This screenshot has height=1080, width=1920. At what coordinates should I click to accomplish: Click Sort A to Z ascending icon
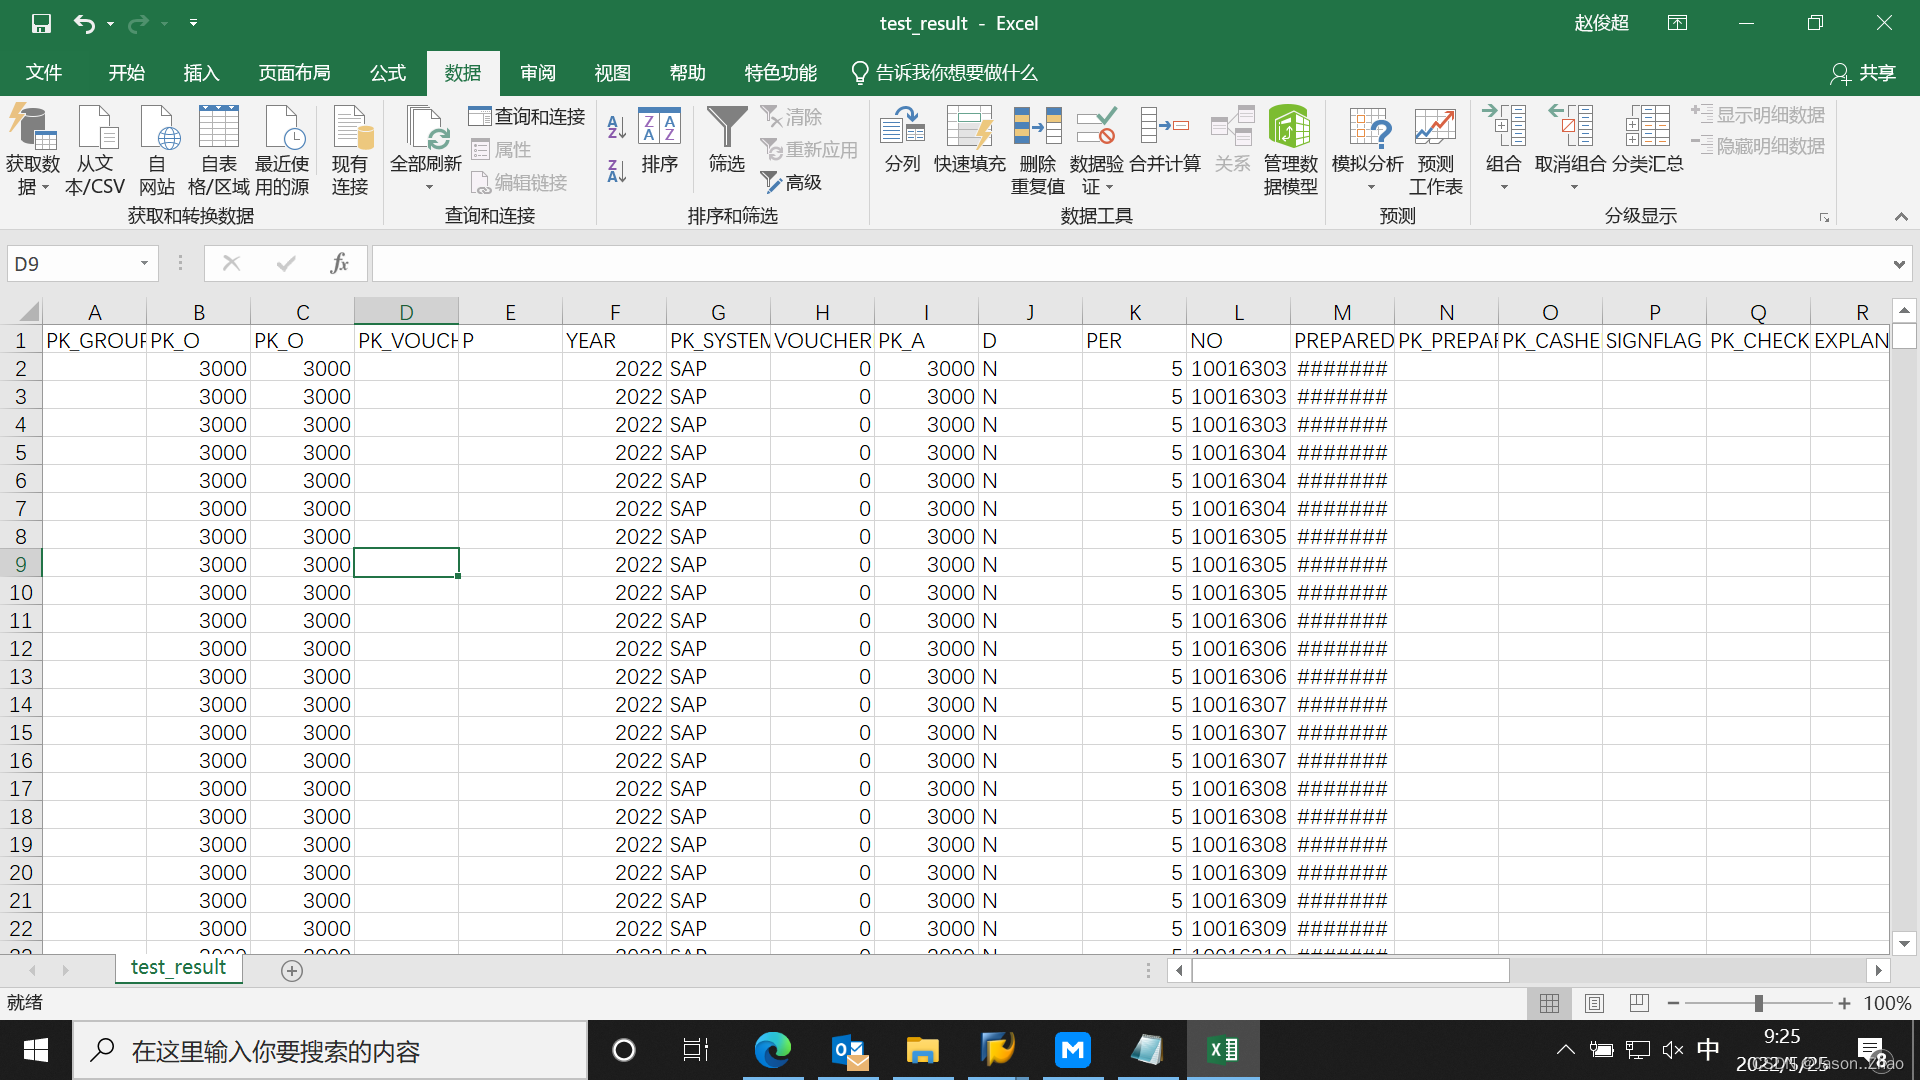click(616, 127)
